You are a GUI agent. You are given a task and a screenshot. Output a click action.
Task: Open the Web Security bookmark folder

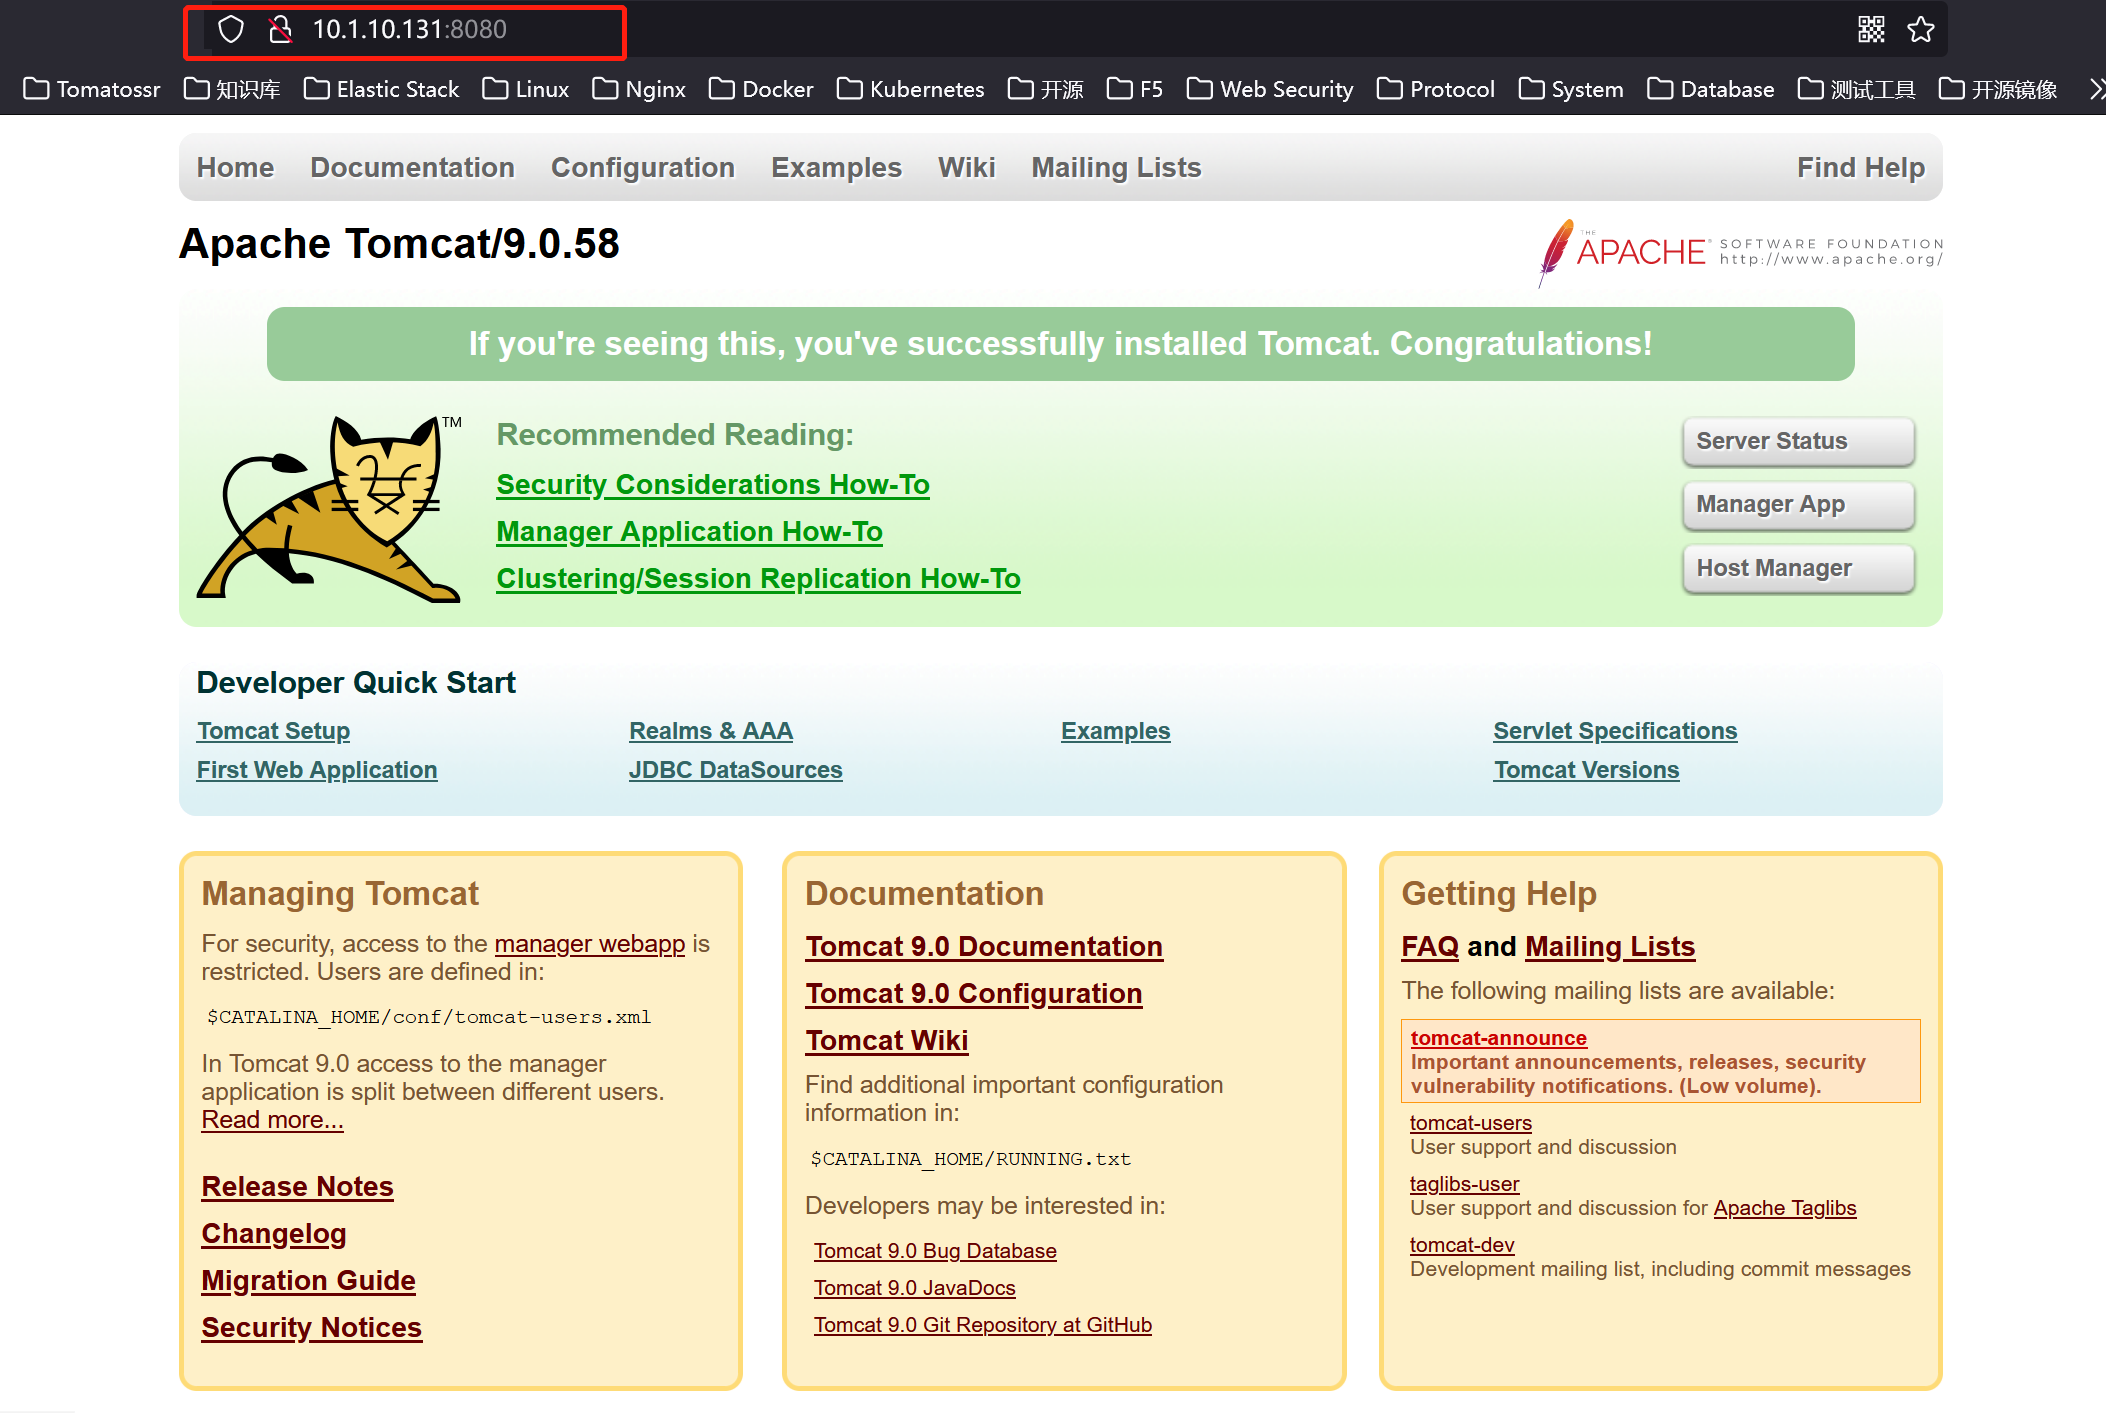(x=1270, y=89)
